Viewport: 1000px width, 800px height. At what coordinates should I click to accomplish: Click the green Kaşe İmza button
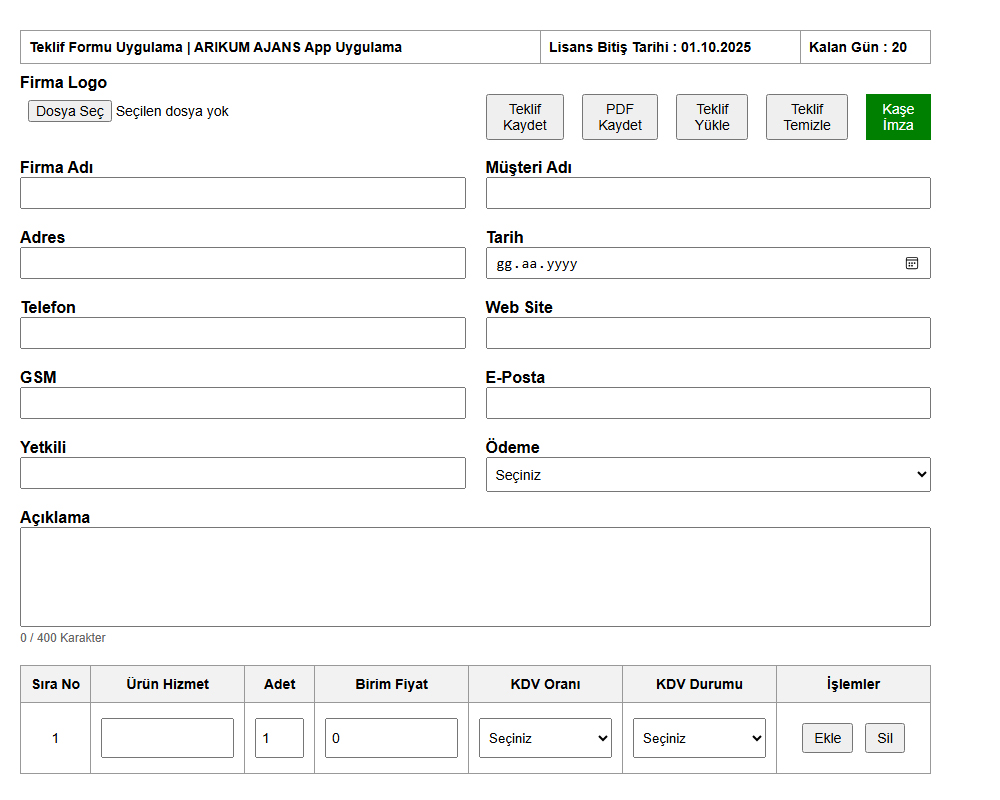pos(898,117)
